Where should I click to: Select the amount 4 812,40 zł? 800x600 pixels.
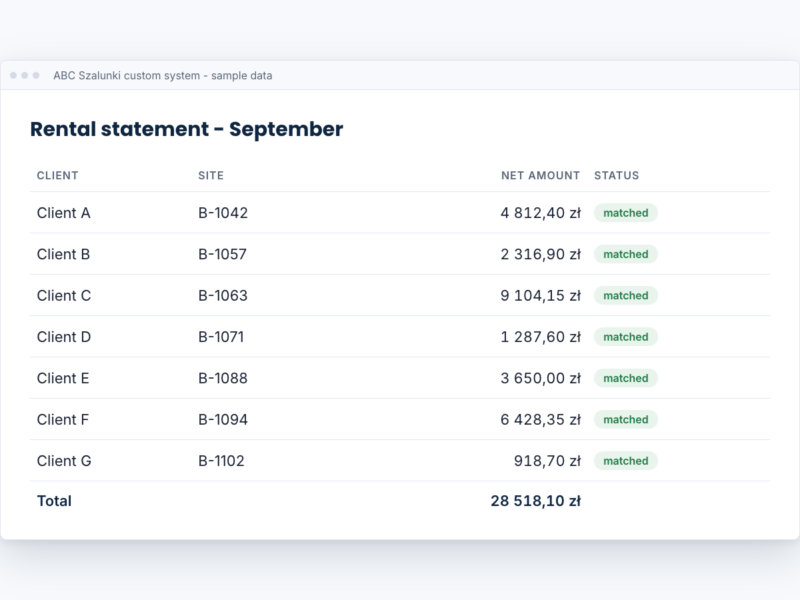point(540,213)
